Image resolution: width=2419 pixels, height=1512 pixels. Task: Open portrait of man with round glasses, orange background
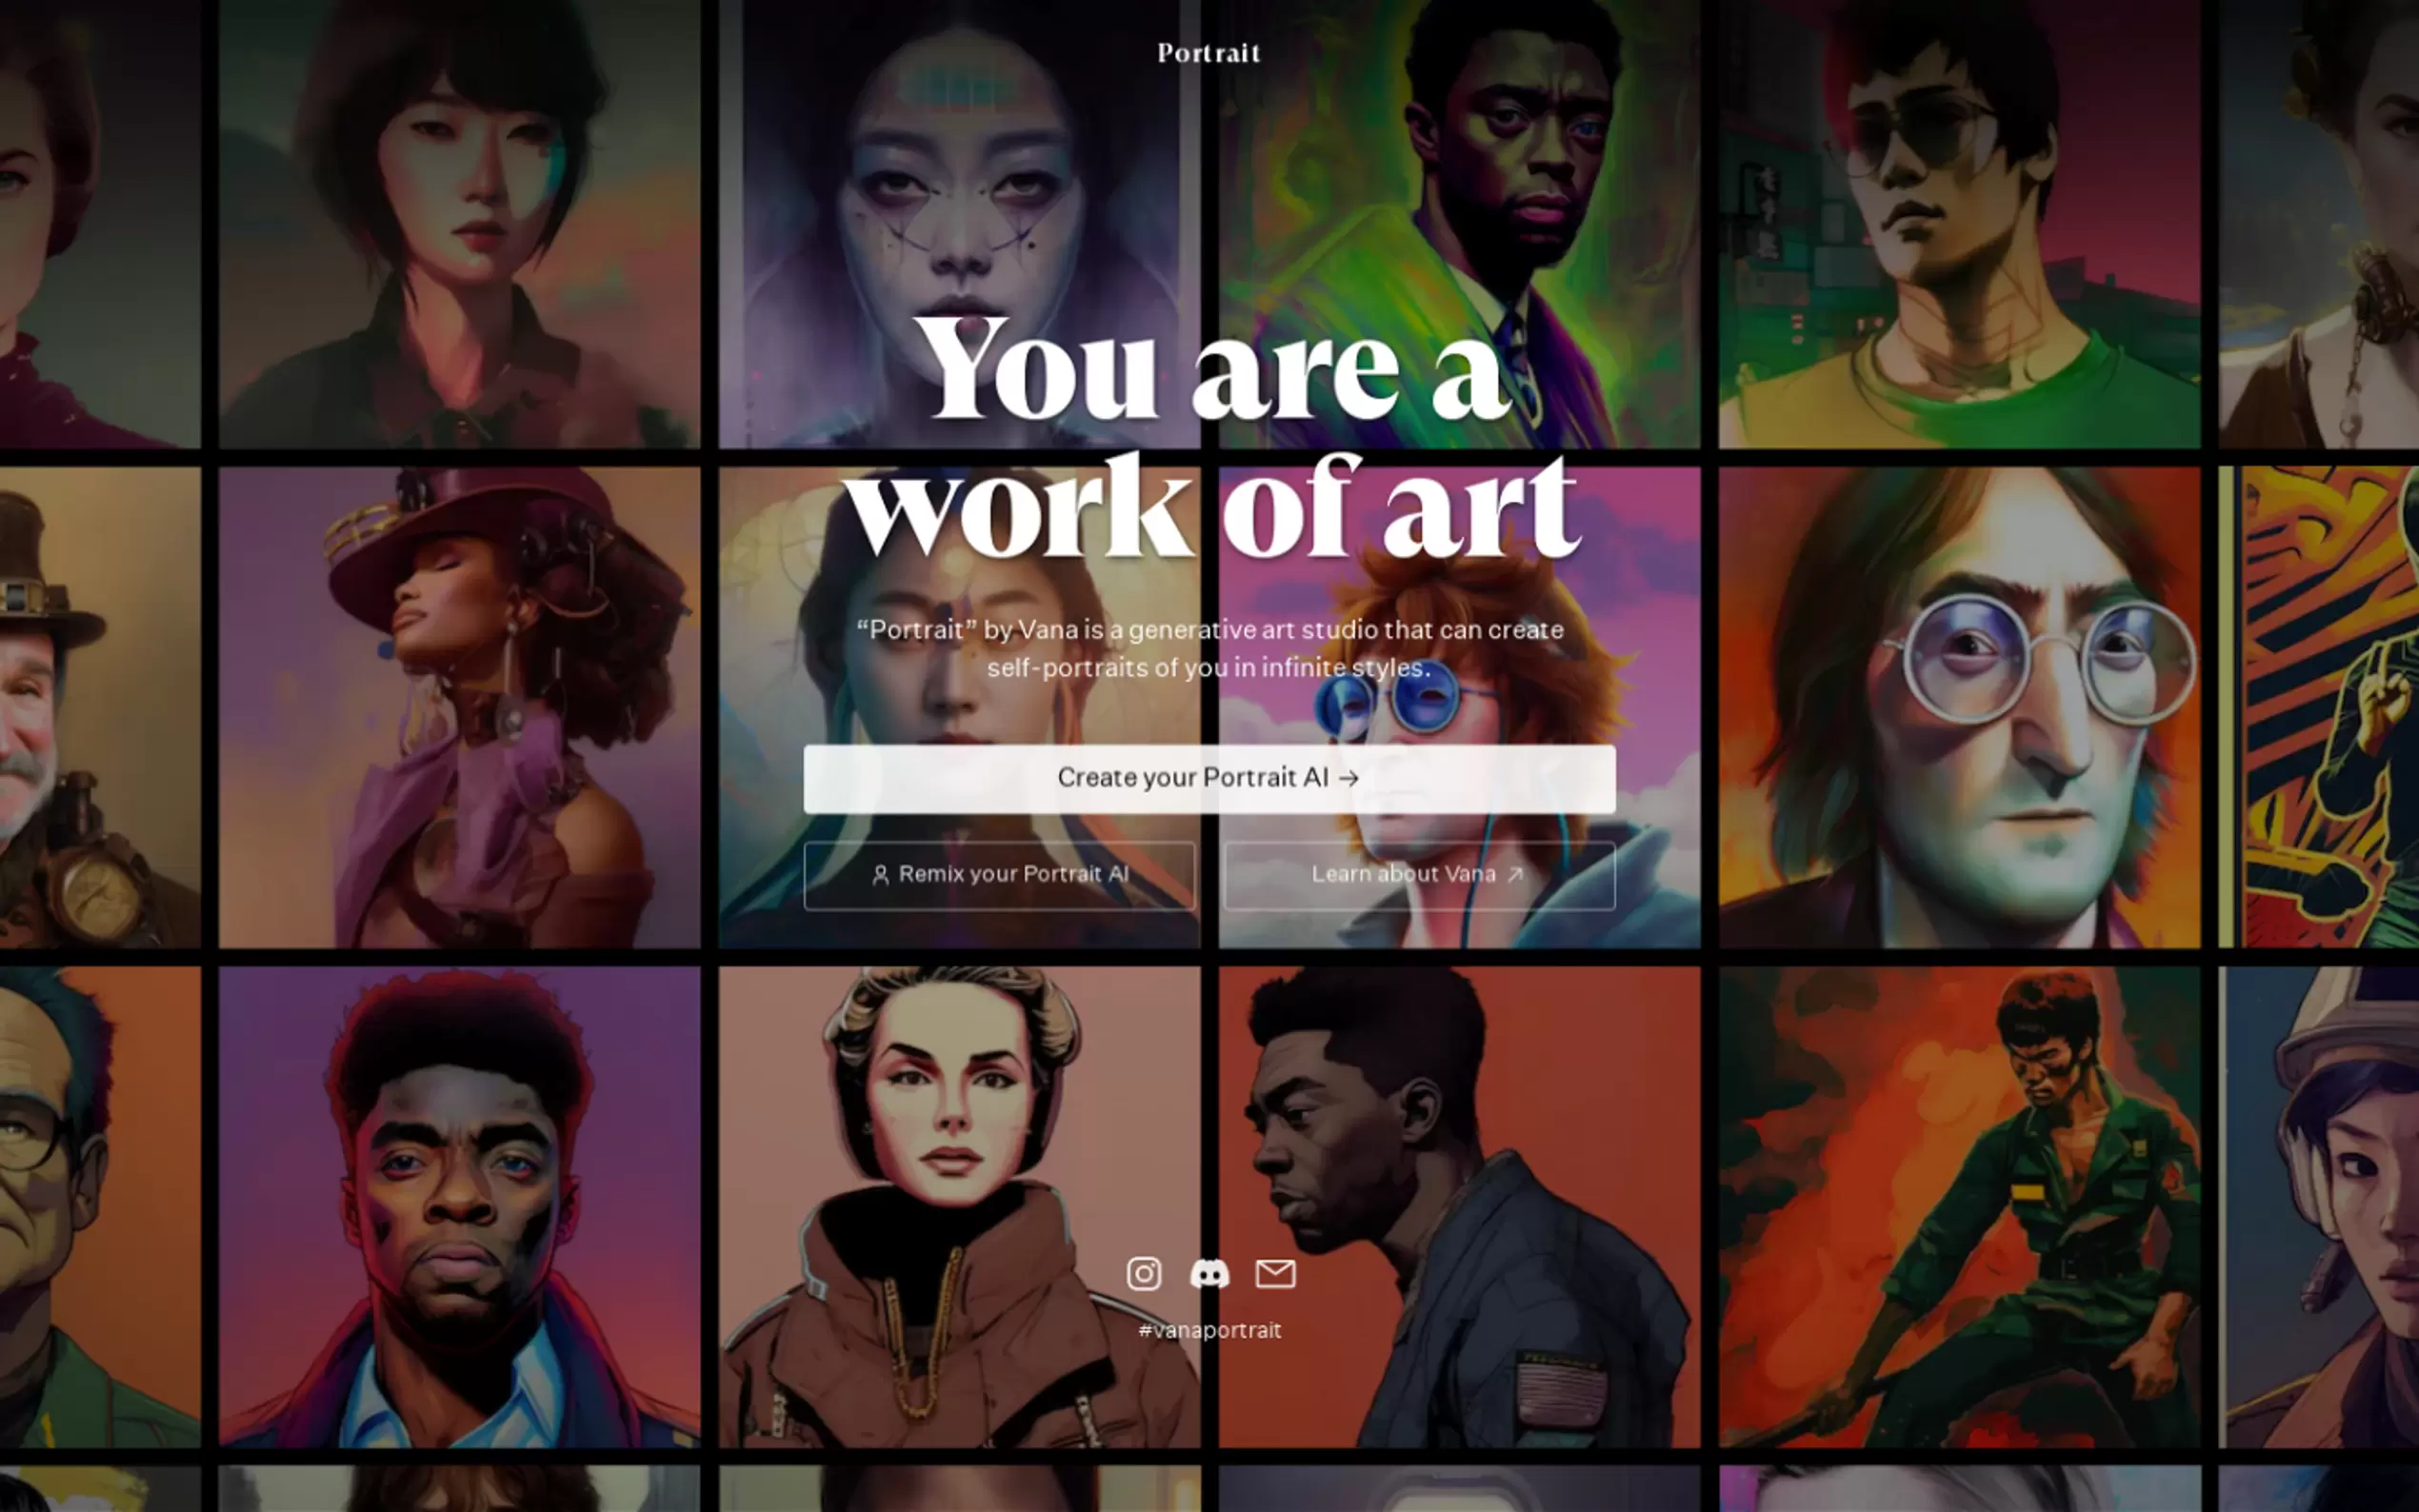[1959, 707]
